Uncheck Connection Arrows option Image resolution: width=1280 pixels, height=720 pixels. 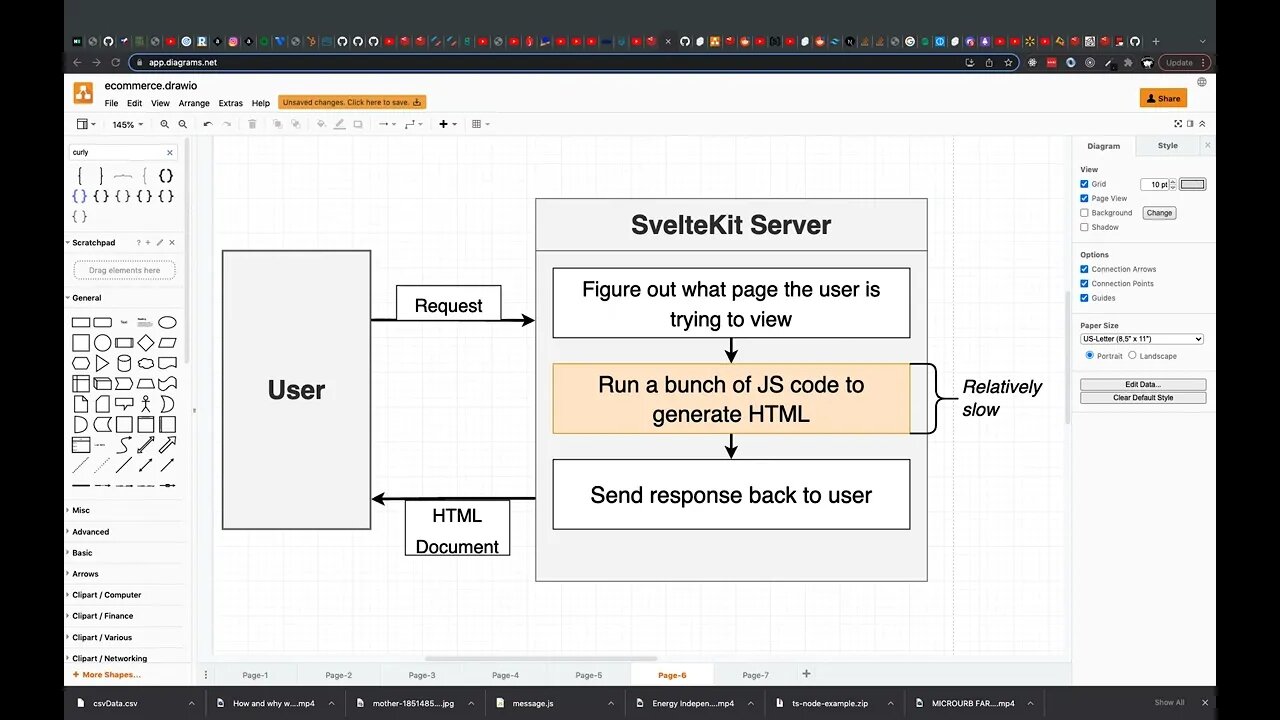[1085, 269]
